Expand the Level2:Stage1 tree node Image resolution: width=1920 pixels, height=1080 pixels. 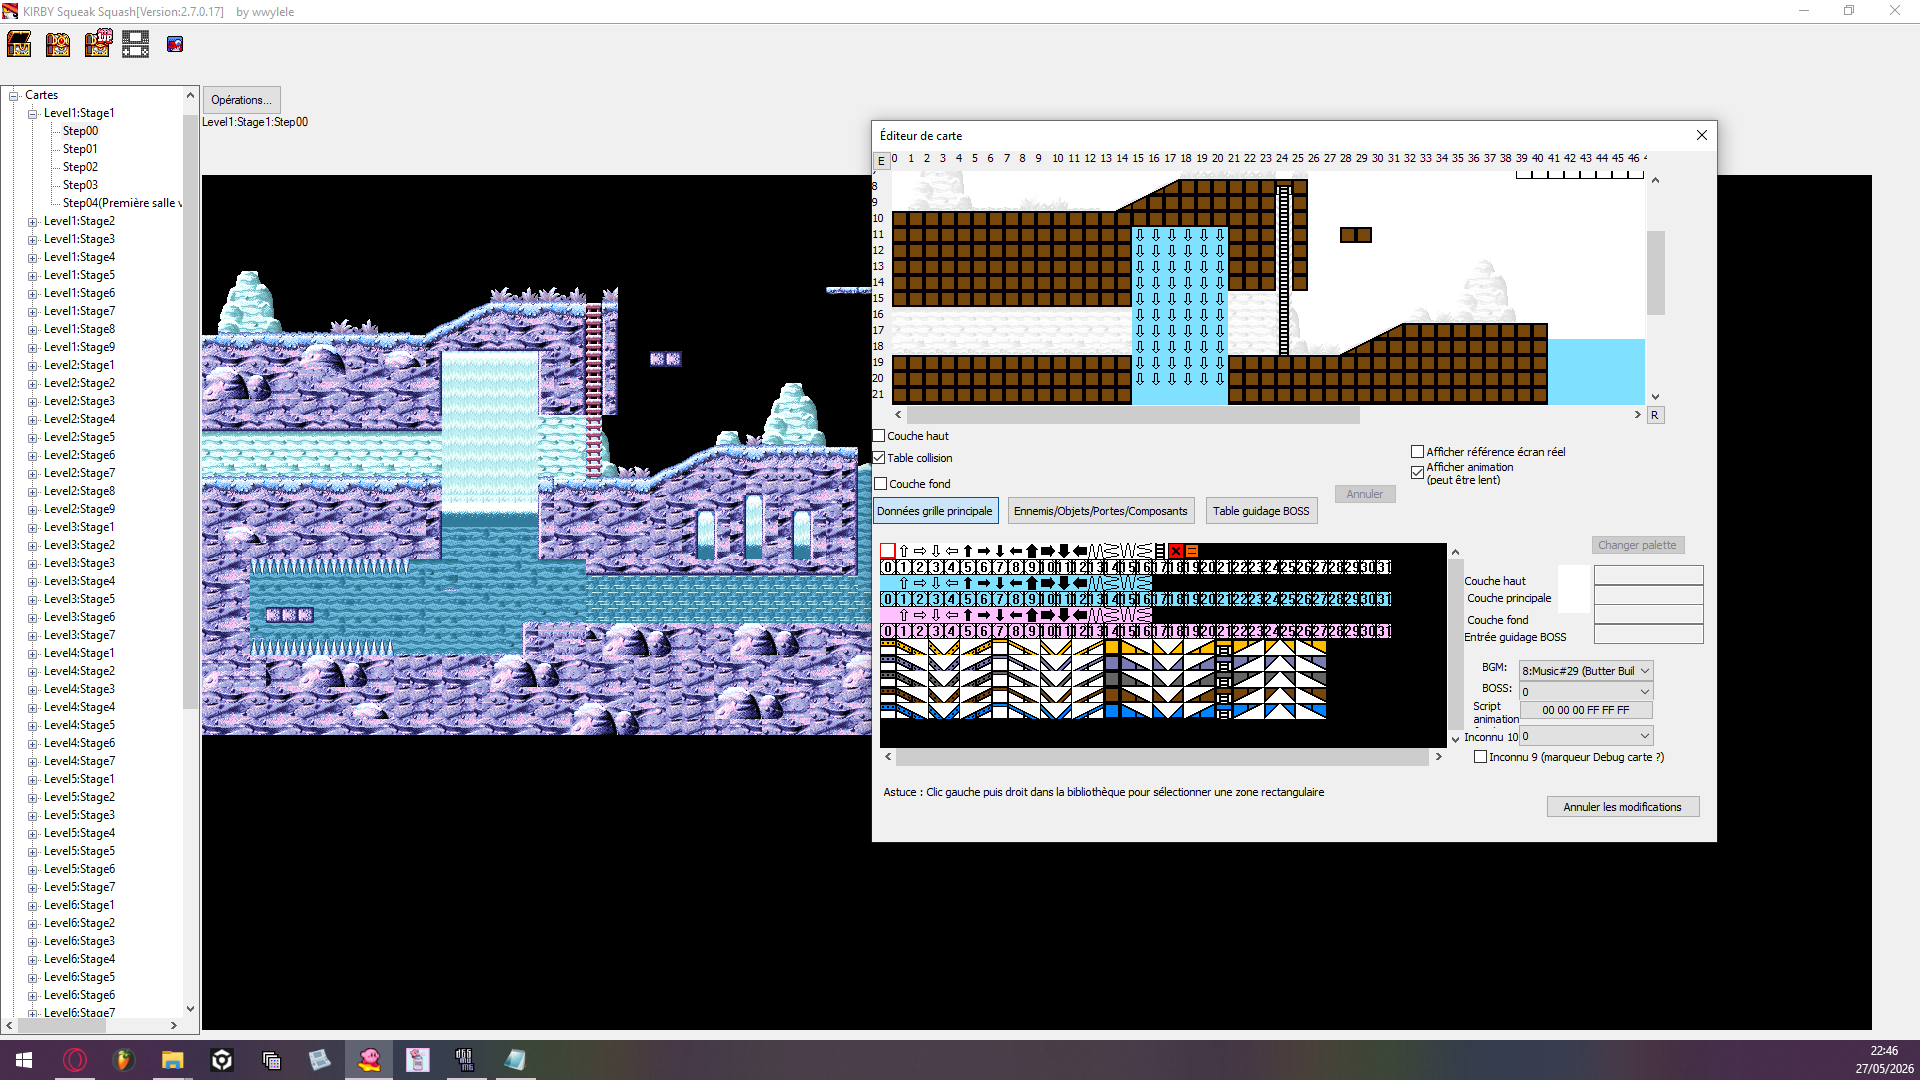pos(32,365)
